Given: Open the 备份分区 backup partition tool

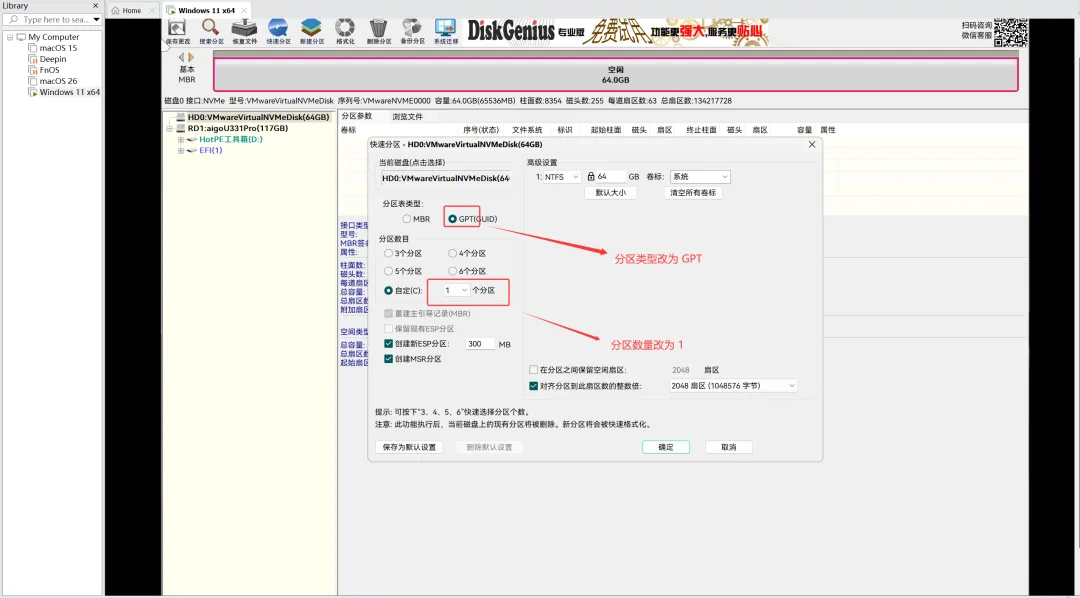Looking at the screenshot, I should [412, 29].
